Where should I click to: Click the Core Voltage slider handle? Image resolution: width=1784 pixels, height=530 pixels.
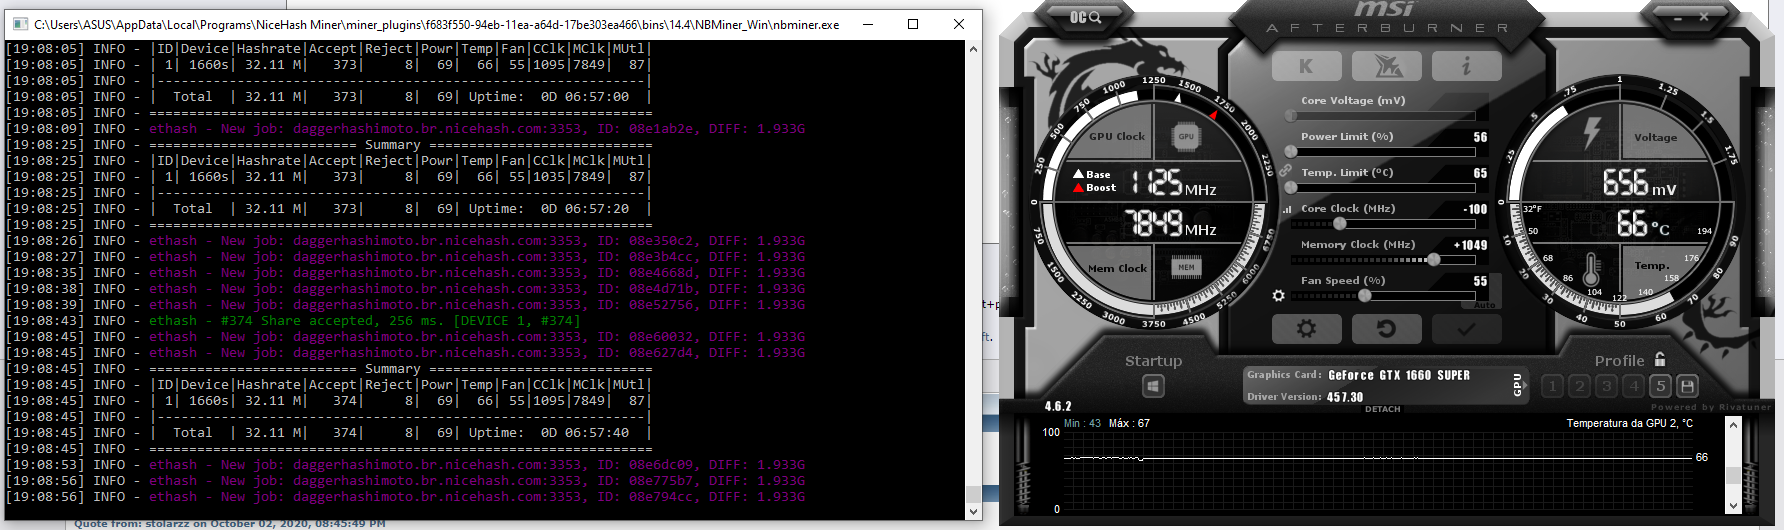click(x=1291, y=116)
